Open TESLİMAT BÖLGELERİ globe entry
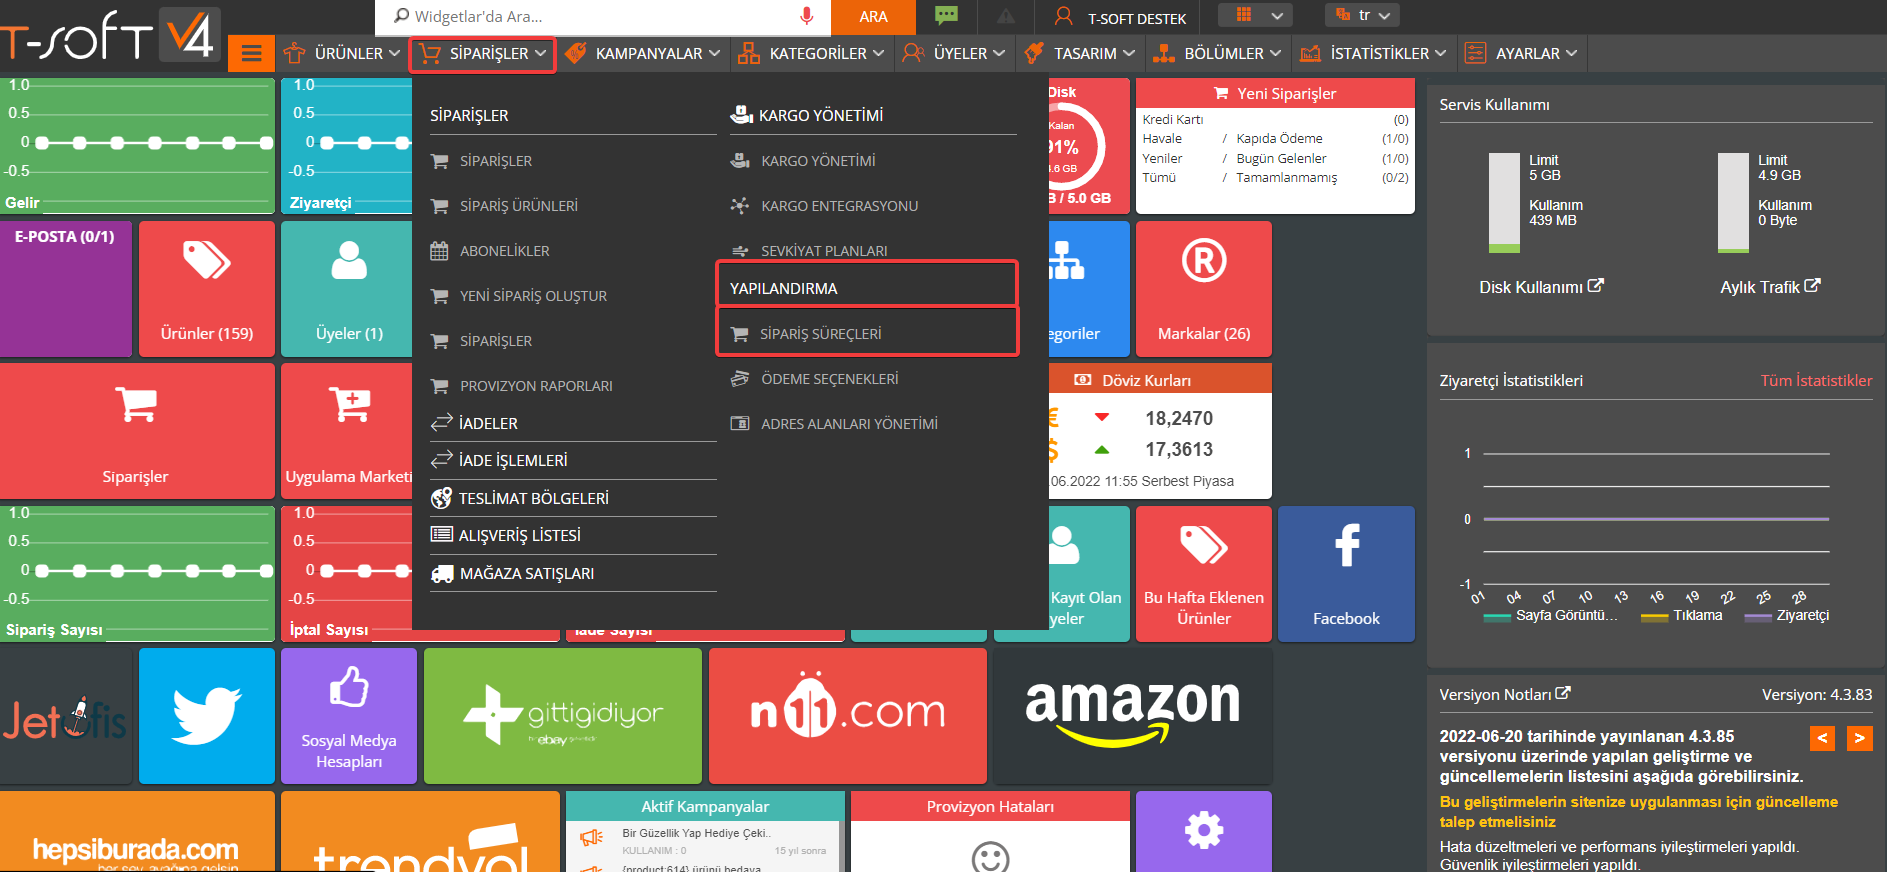Screen dimensions: 1887x872 click(x=520, y=498)
